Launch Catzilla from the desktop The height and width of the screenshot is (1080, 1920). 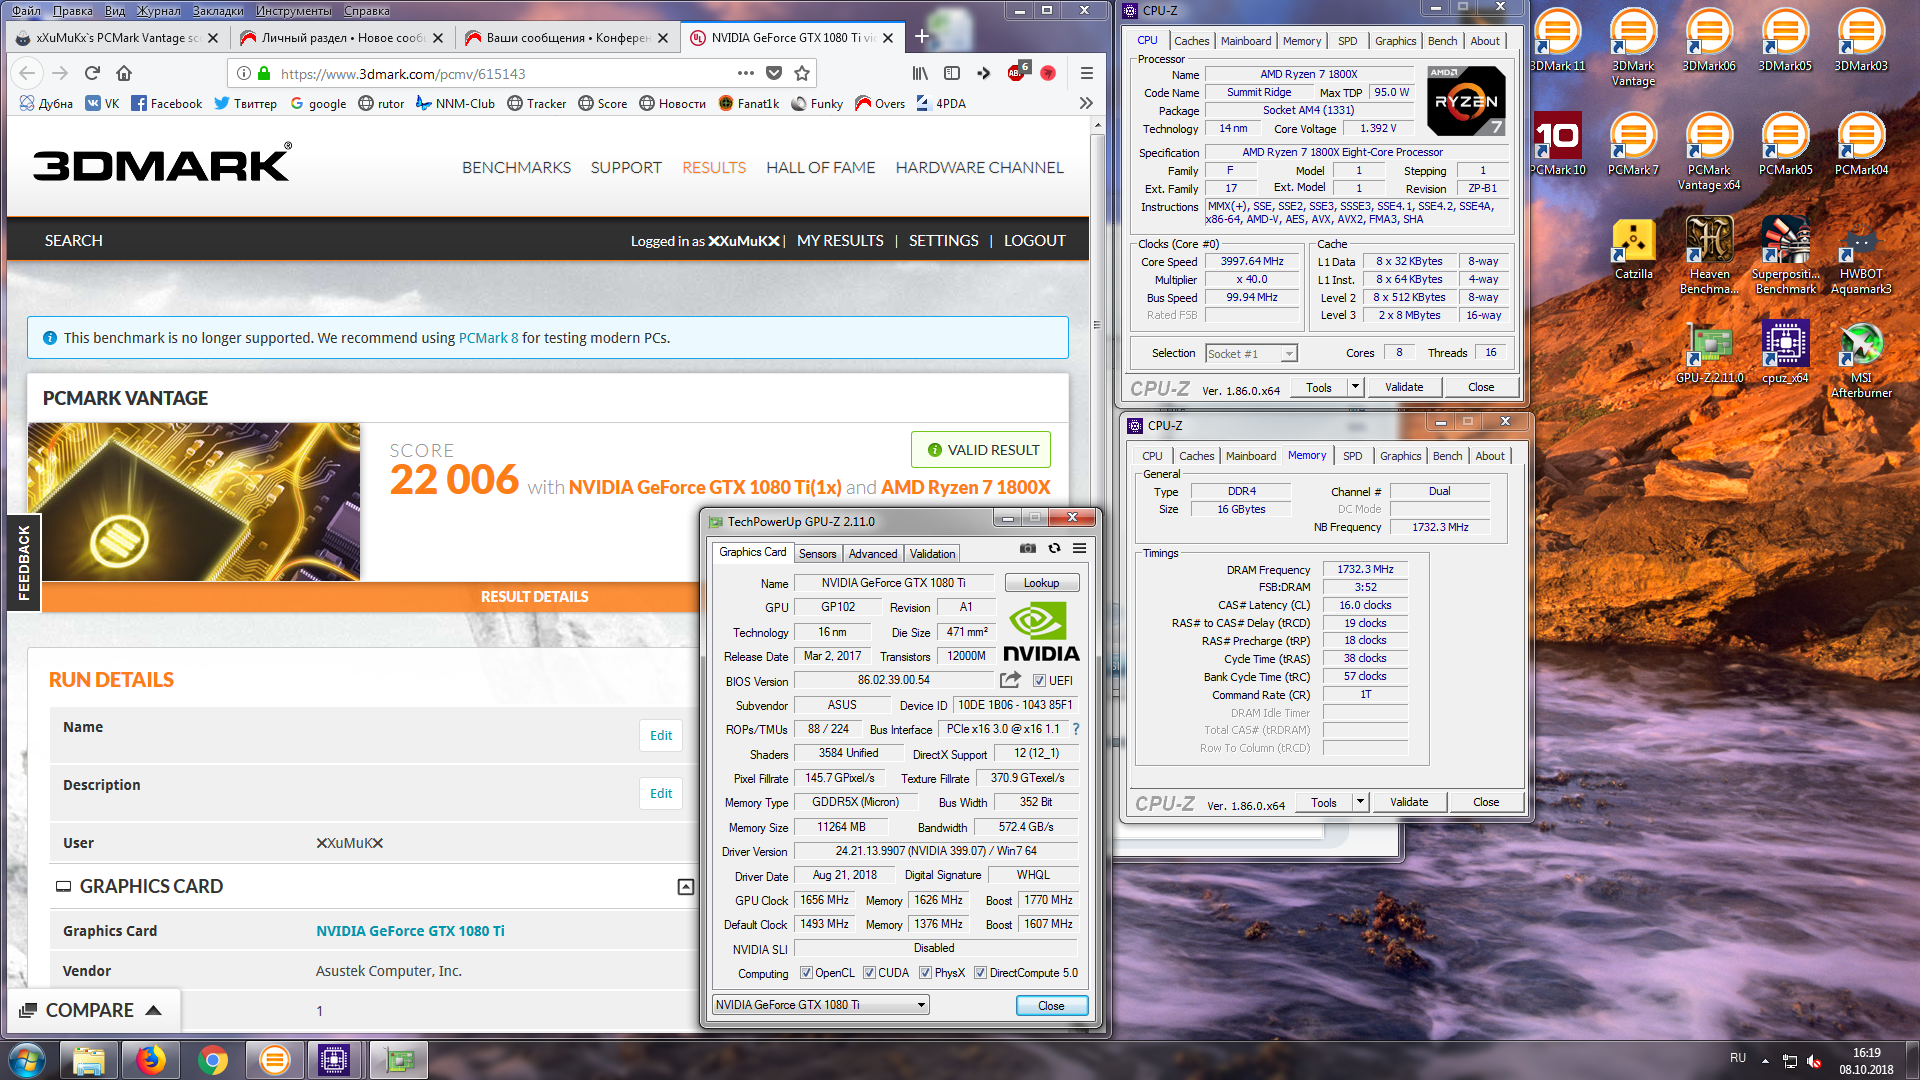(x=1633, y=248)
